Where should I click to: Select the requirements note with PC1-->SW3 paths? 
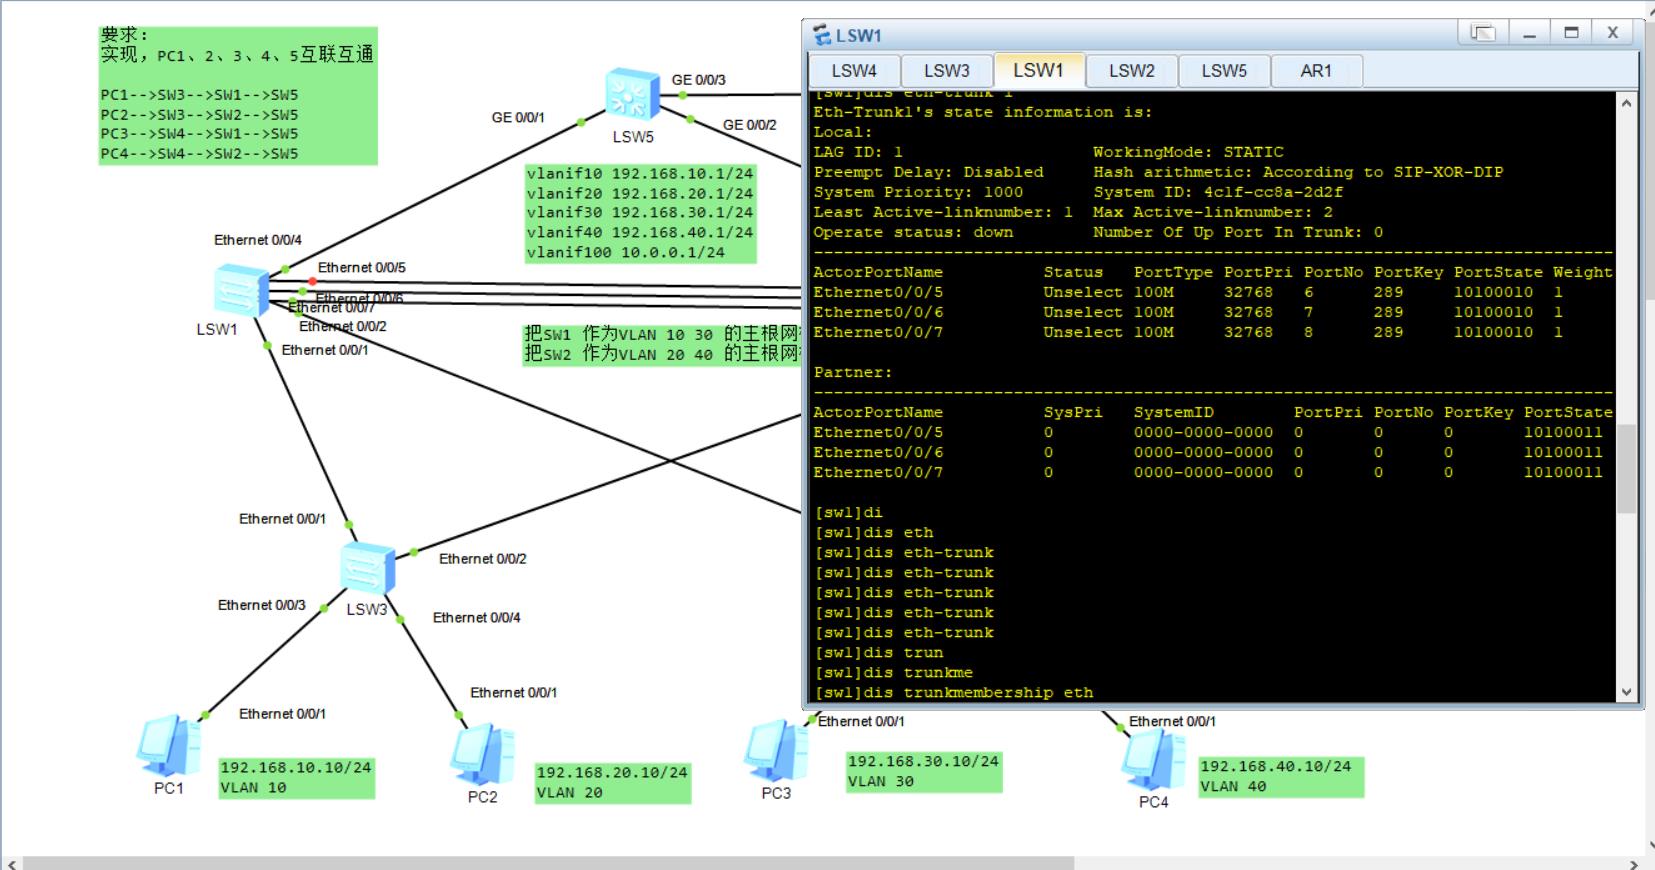point(238,95)
